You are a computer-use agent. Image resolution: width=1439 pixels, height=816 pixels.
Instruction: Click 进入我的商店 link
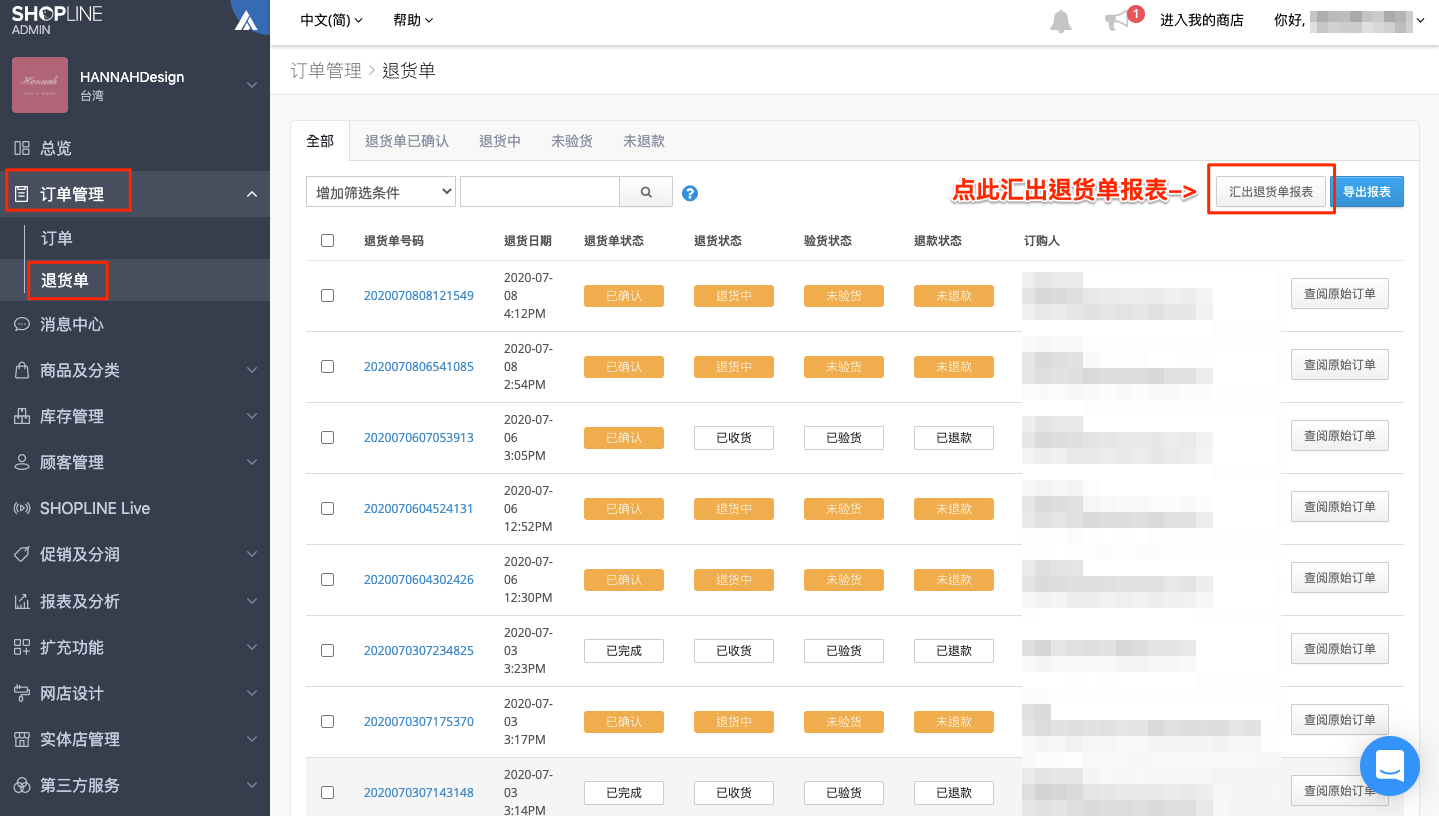(x=1202, y=20)
